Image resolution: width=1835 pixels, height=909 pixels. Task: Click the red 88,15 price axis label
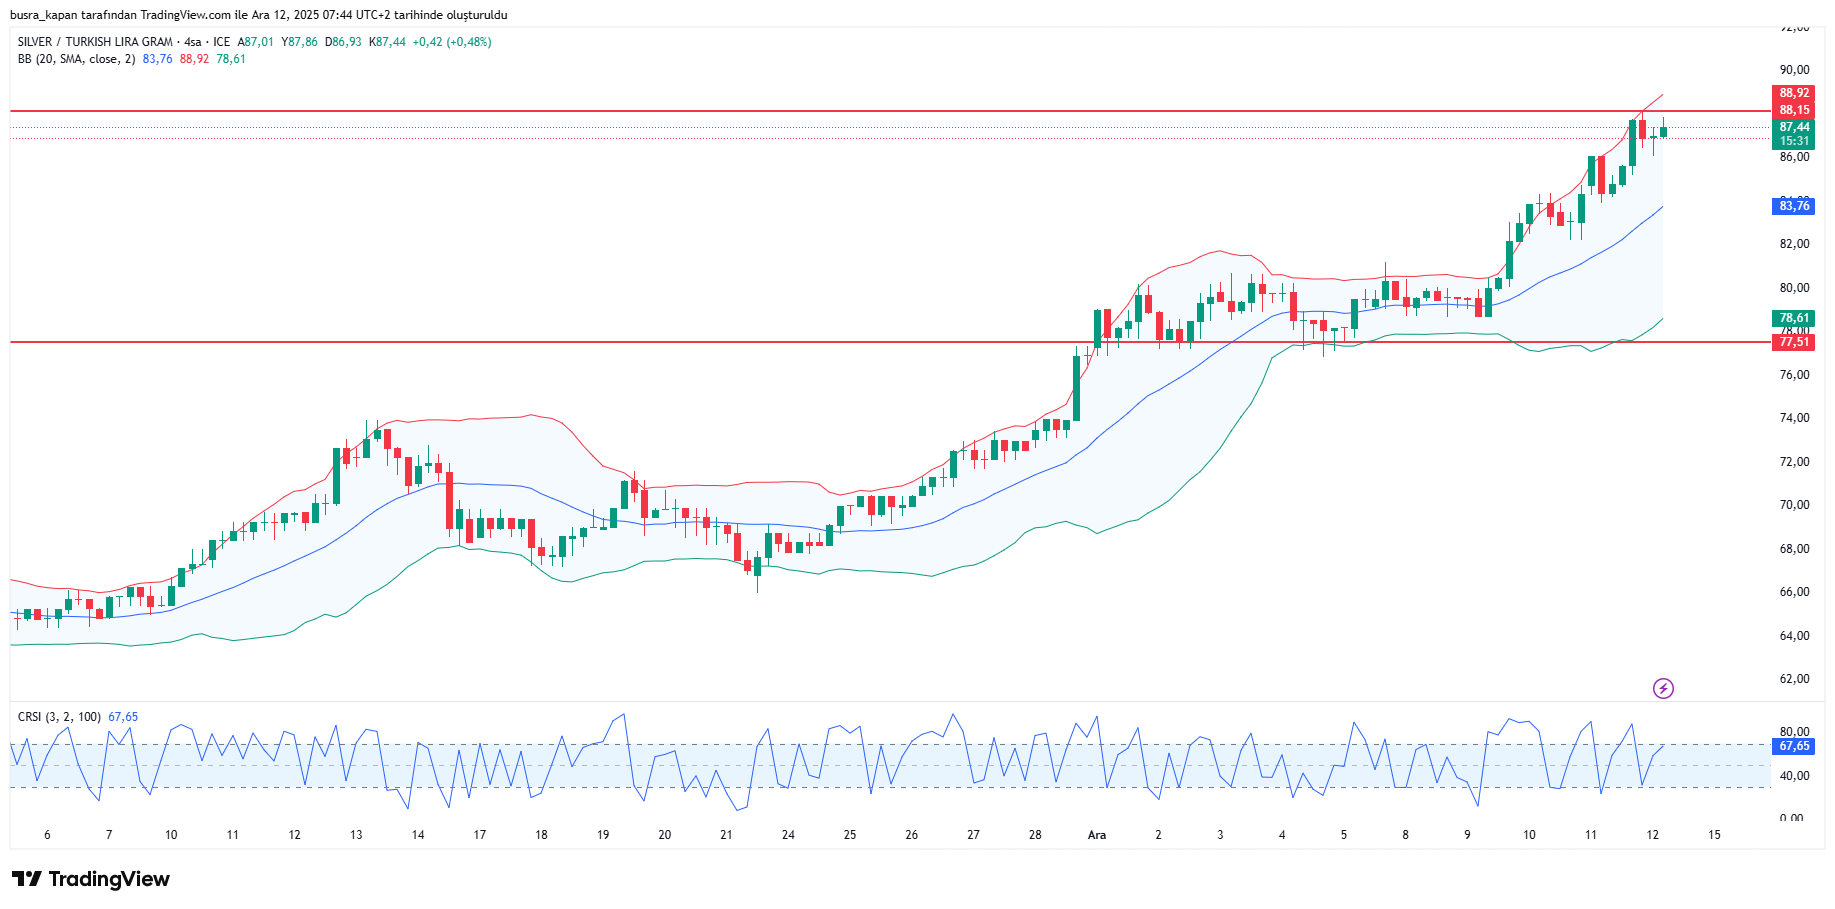click(1794, 110)
